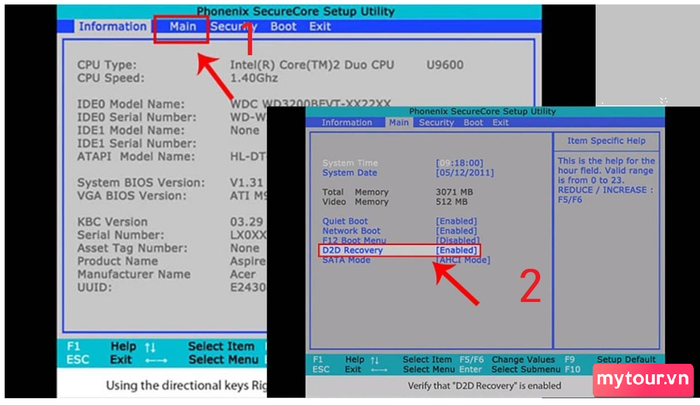Toggle the Quiet Boot [Enabled] value

coord(456,221)
